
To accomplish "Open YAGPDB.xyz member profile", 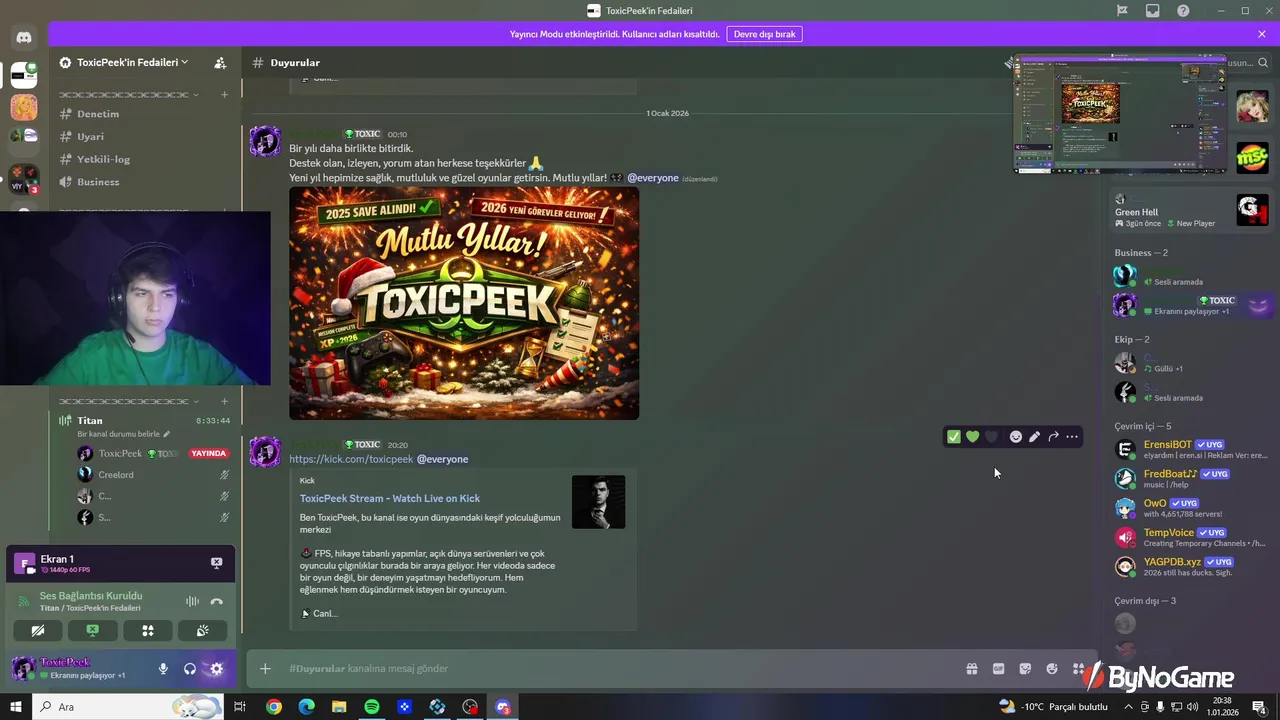I will [1190, 566].
